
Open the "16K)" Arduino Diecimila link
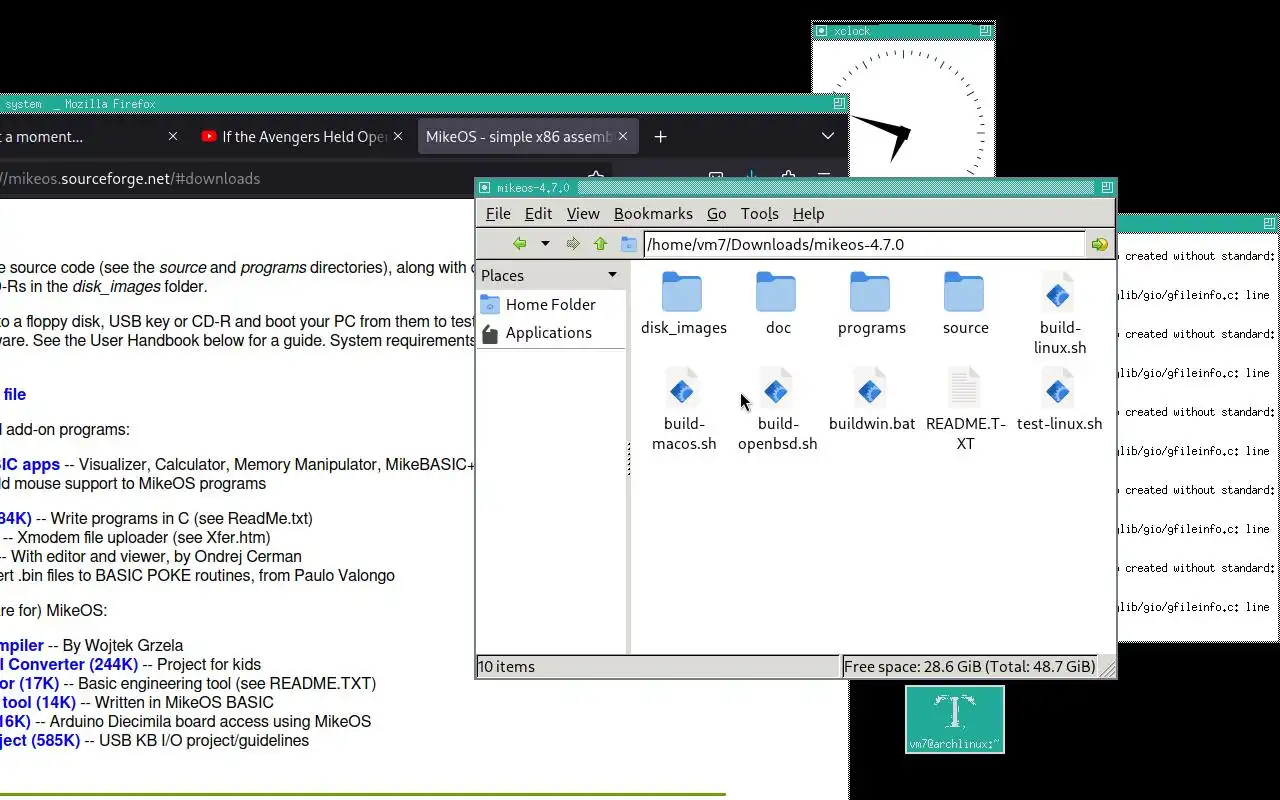coord(16,722)
